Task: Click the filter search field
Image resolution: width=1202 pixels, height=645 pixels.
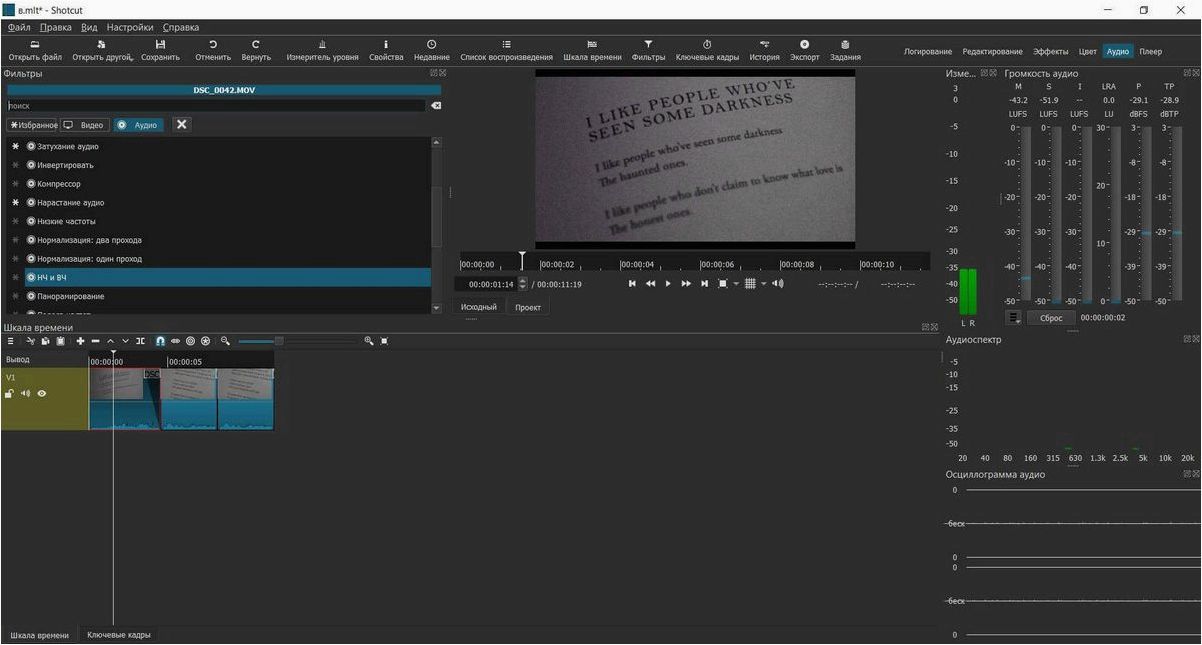Action: [x=215, y=105]
